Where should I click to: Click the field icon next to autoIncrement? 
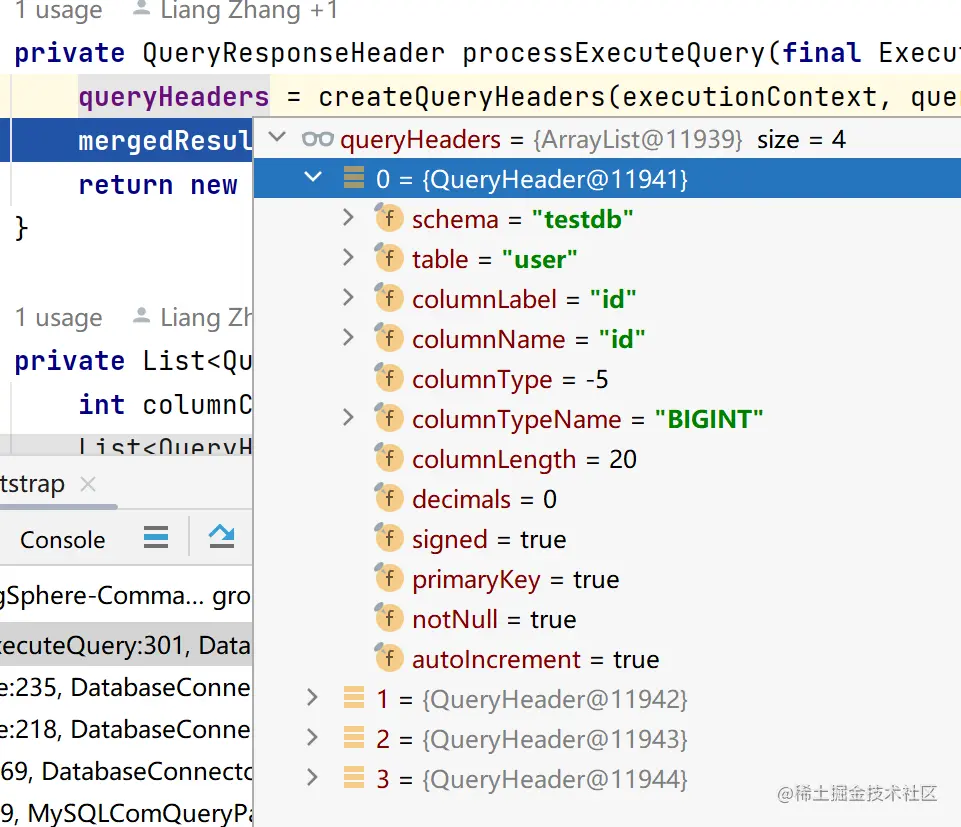(x=389, y=659)
